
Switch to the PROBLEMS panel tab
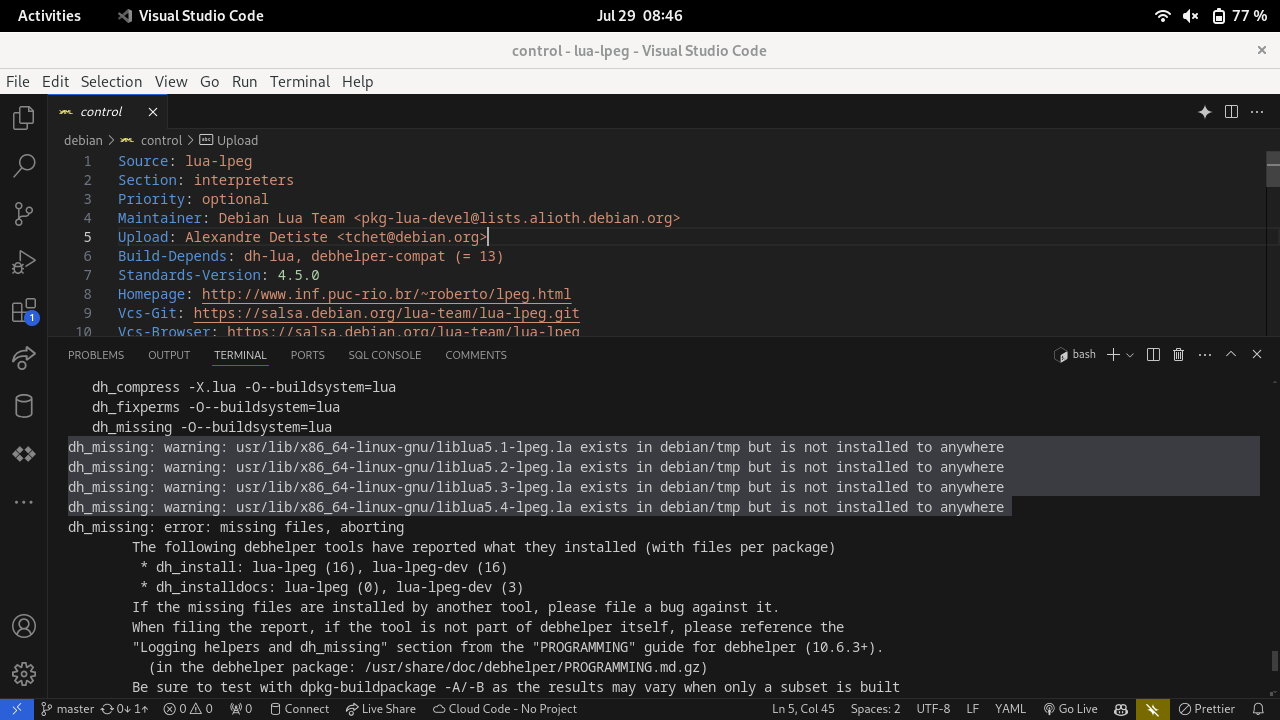click(x=96, y=355)
